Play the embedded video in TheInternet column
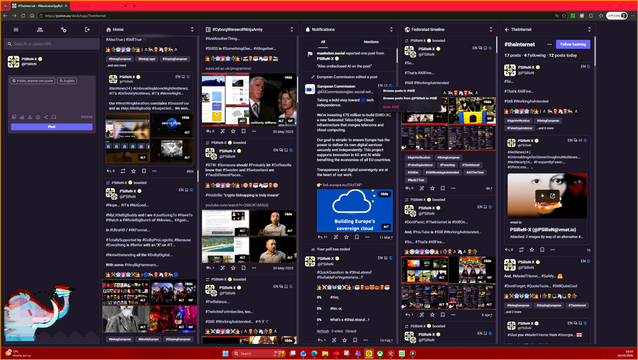Screen dimensions: 638x360 542,196
